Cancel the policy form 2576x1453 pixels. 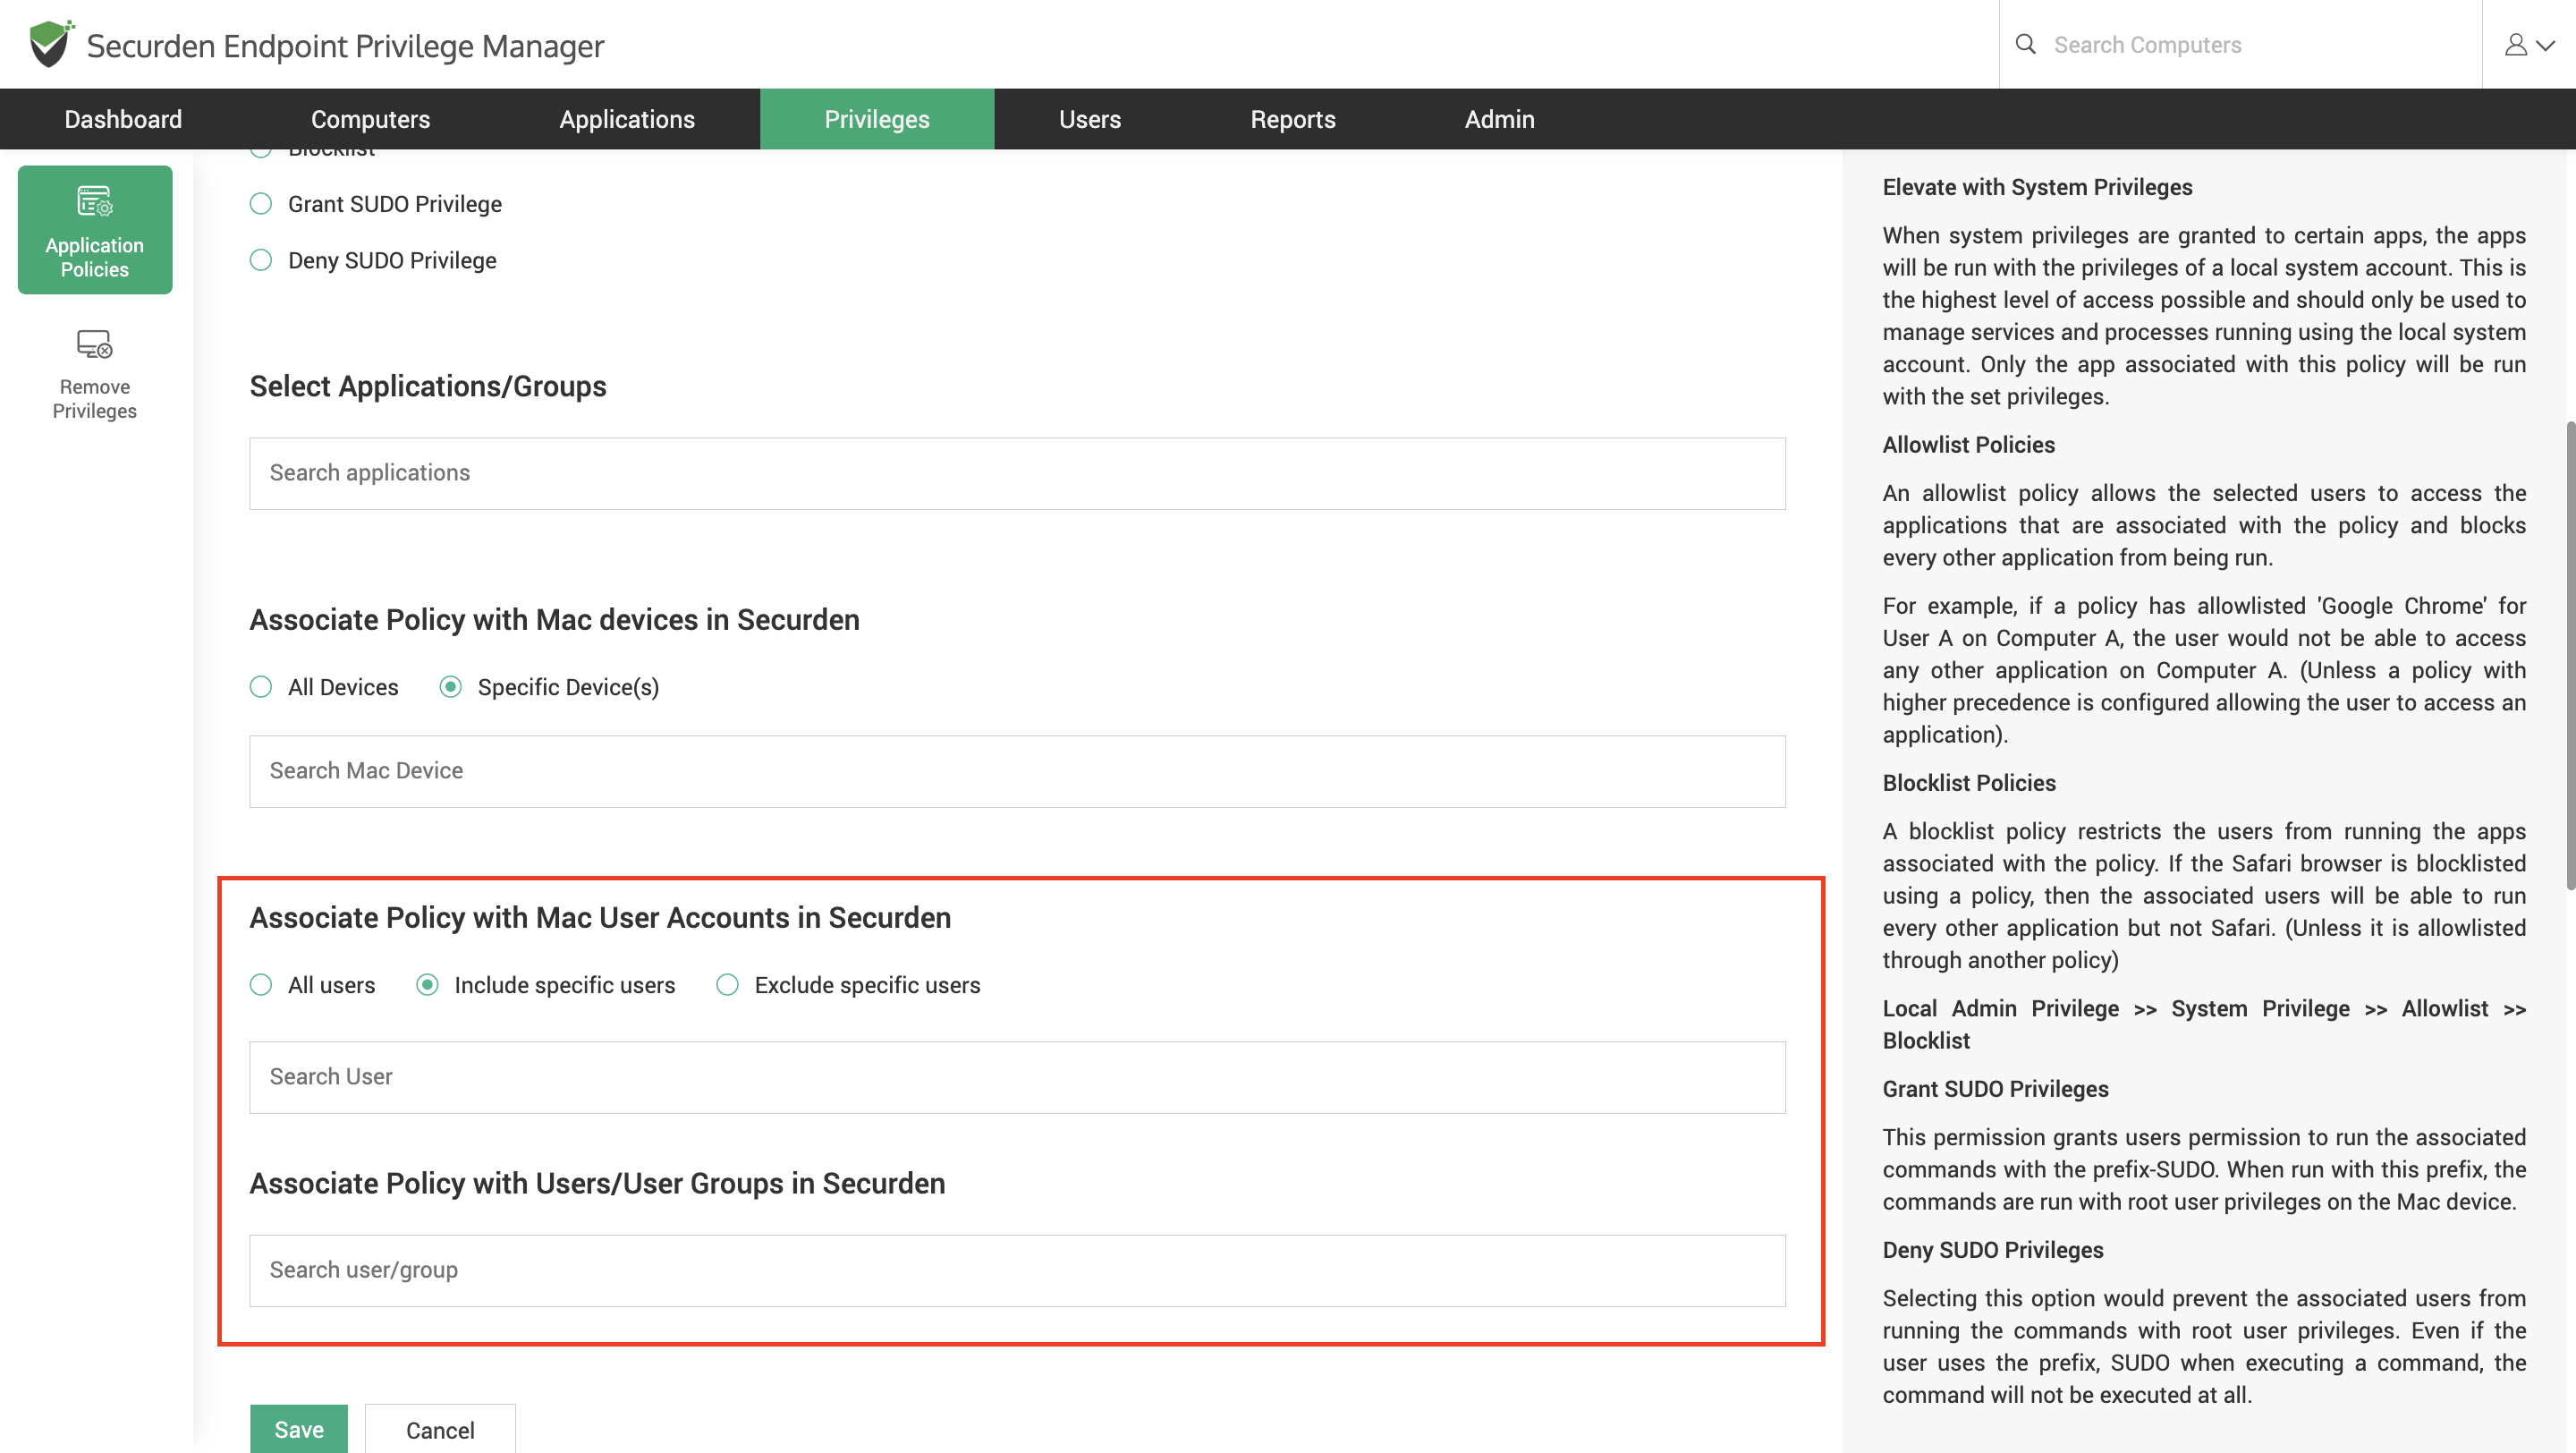[440, 1429]
